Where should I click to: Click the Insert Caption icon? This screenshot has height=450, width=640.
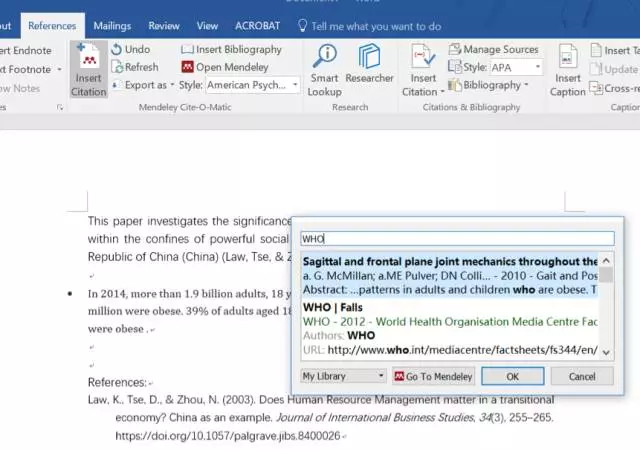coord(568,56)
